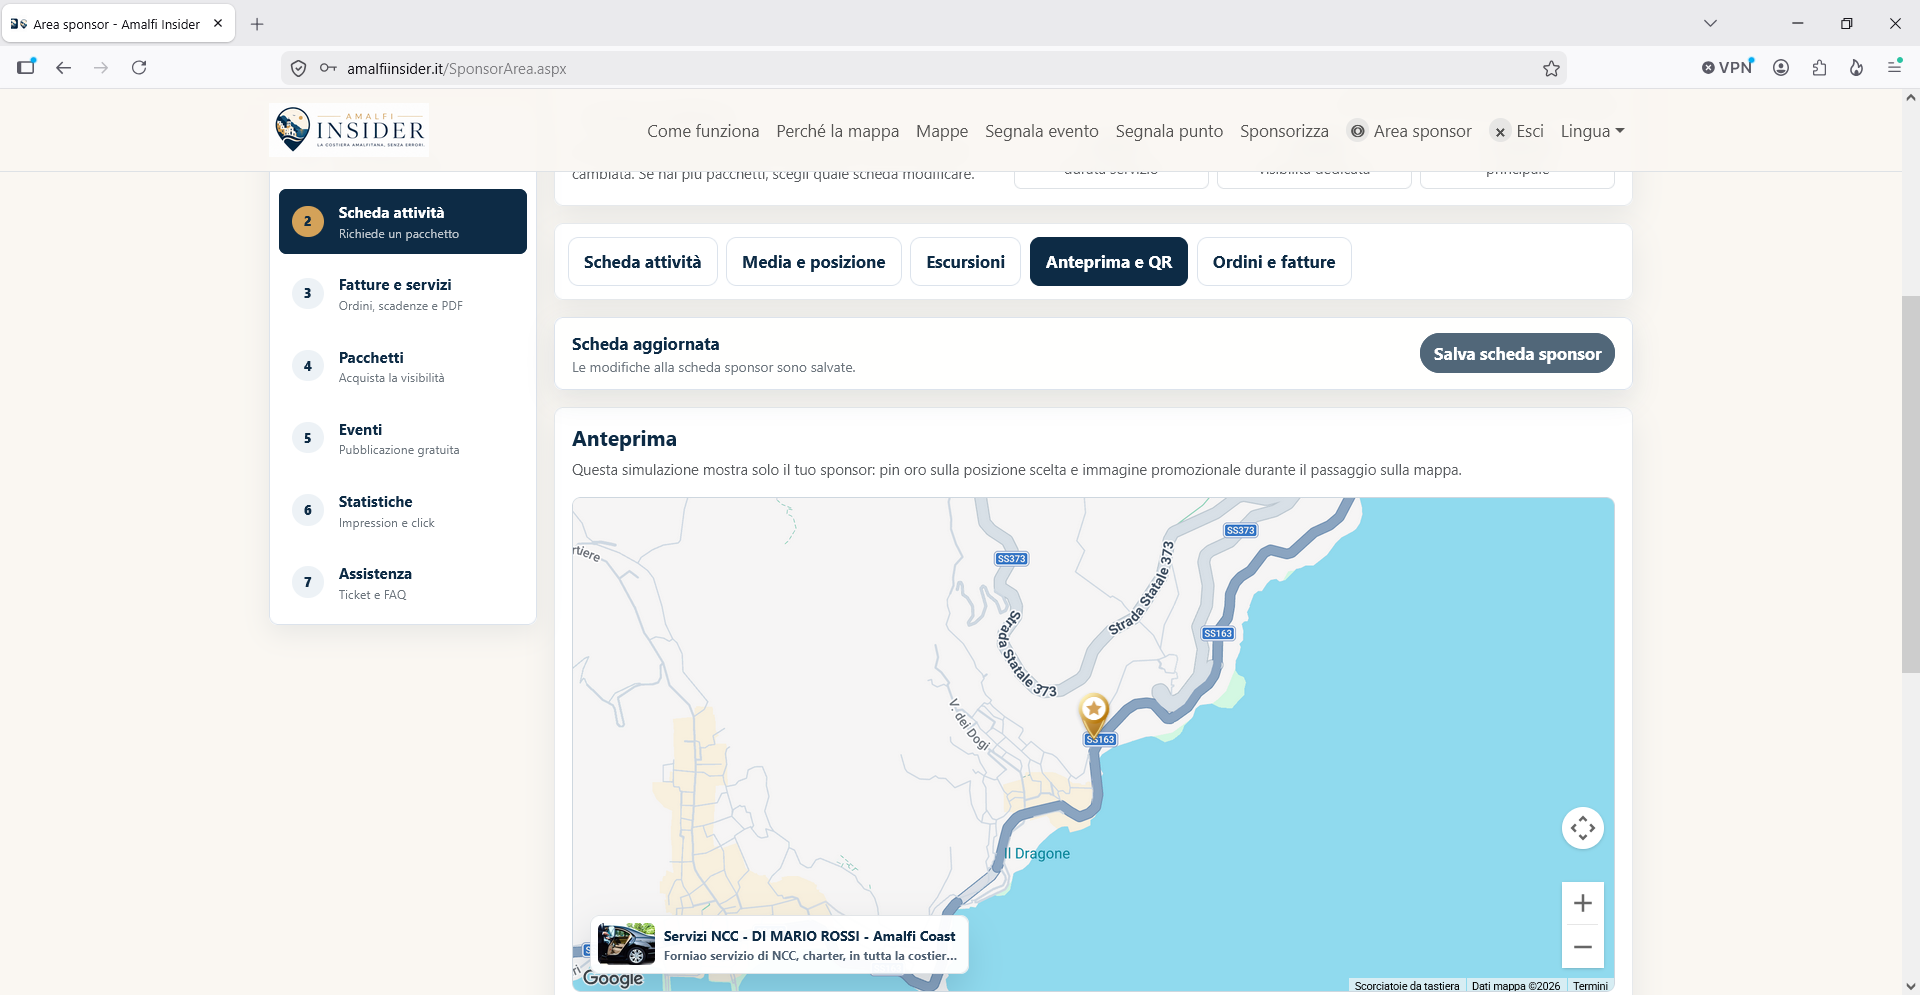
Task: Open the Ordini e fatture tab
Action: tap(1274, 262)
